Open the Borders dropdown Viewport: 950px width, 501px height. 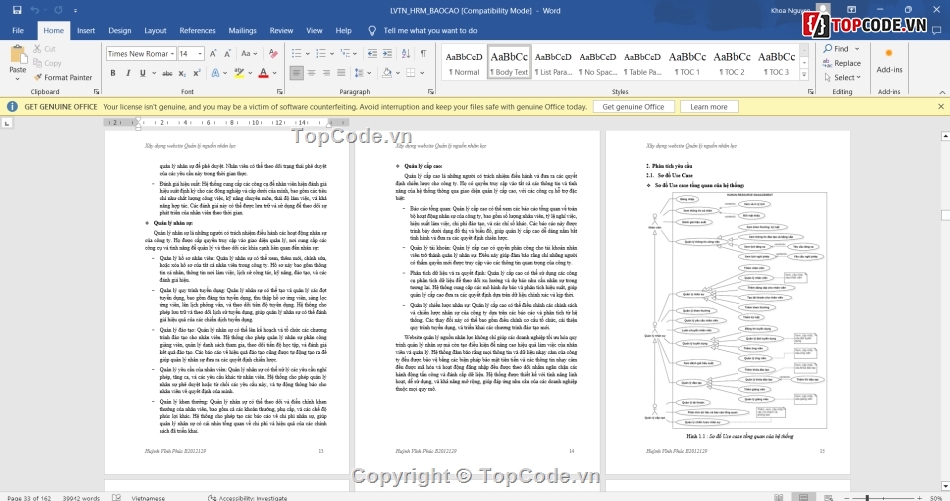[x=422, y=73]
